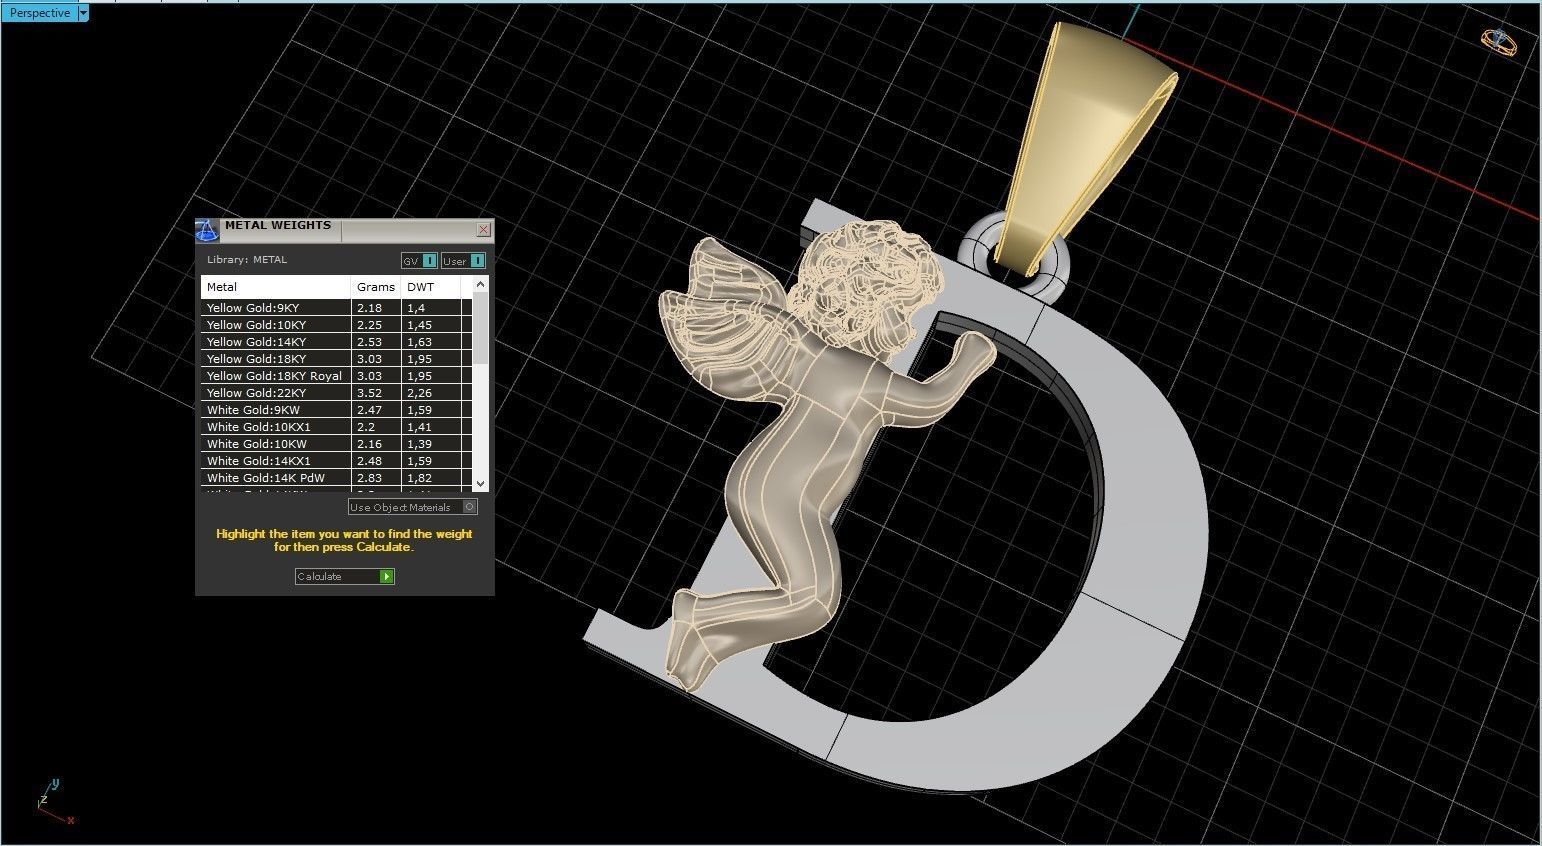Open the Use Object Materials selector
This screenshot has width=1542, height=846.
pos(469,507)
